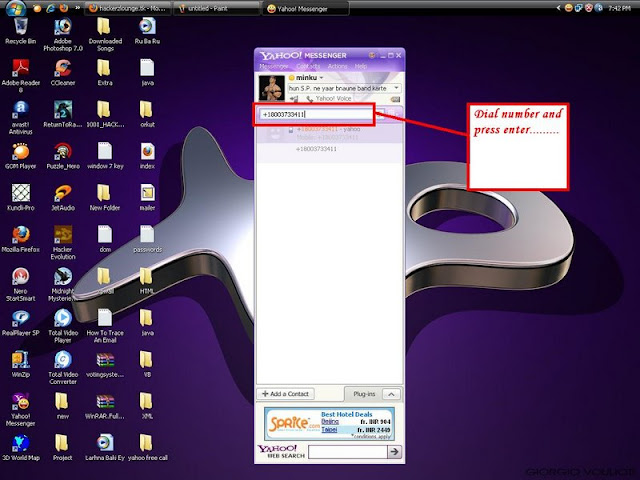Screen dimensions: 640x480
Task: Launch Adobe Photoshop 7.0 from desktop
Action: coord(63,34)
